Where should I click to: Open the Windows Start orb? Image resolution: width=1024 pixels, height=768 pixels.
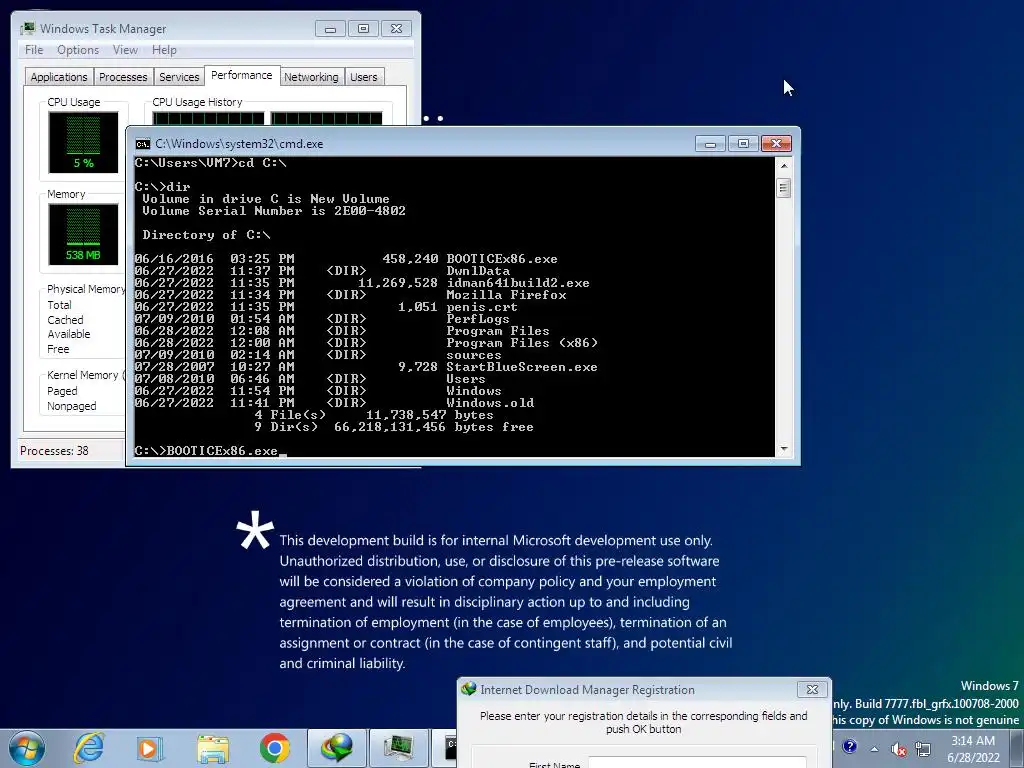[x=27, y=748]
